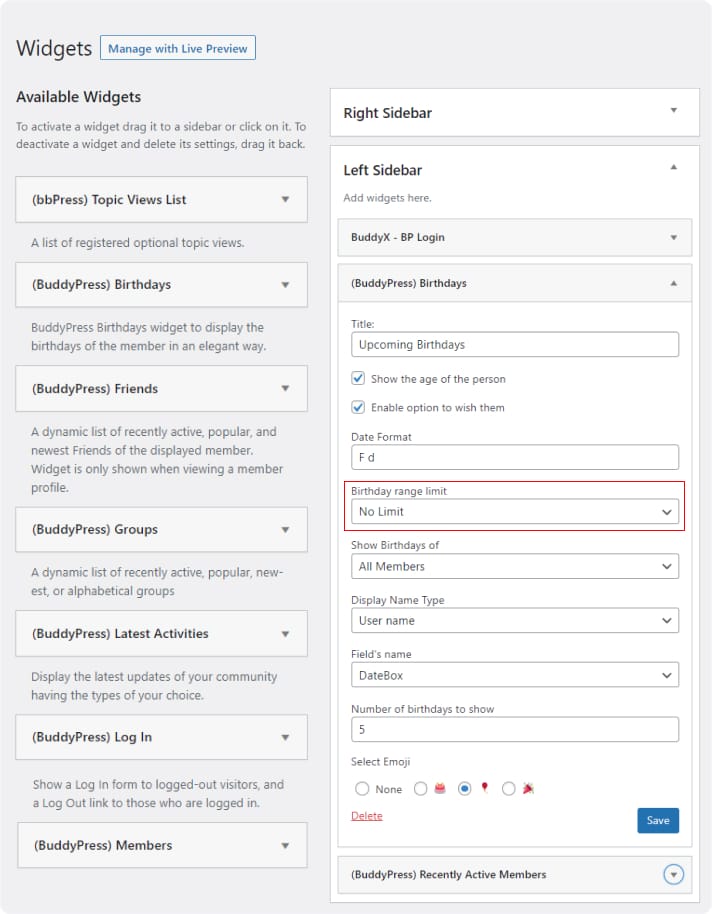This screenshot has width=712, height=914.
Task: Expand the (BuddyPress) Log In widget arrow
Action: click(285, 738)
